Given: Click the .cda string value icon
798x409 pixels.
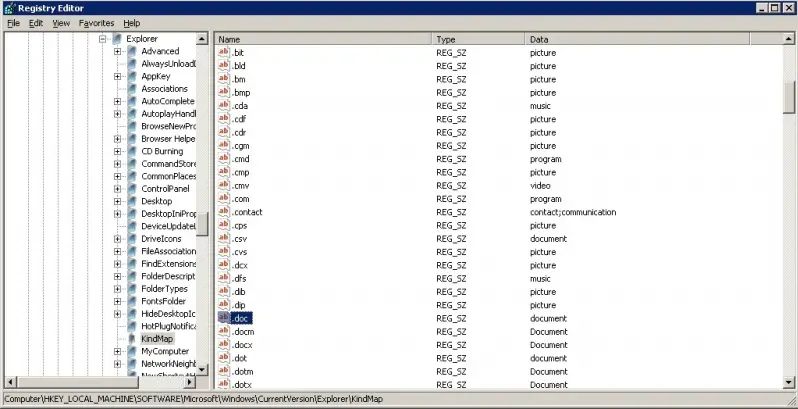Looking at the screenshot, I should pos(223,105).
